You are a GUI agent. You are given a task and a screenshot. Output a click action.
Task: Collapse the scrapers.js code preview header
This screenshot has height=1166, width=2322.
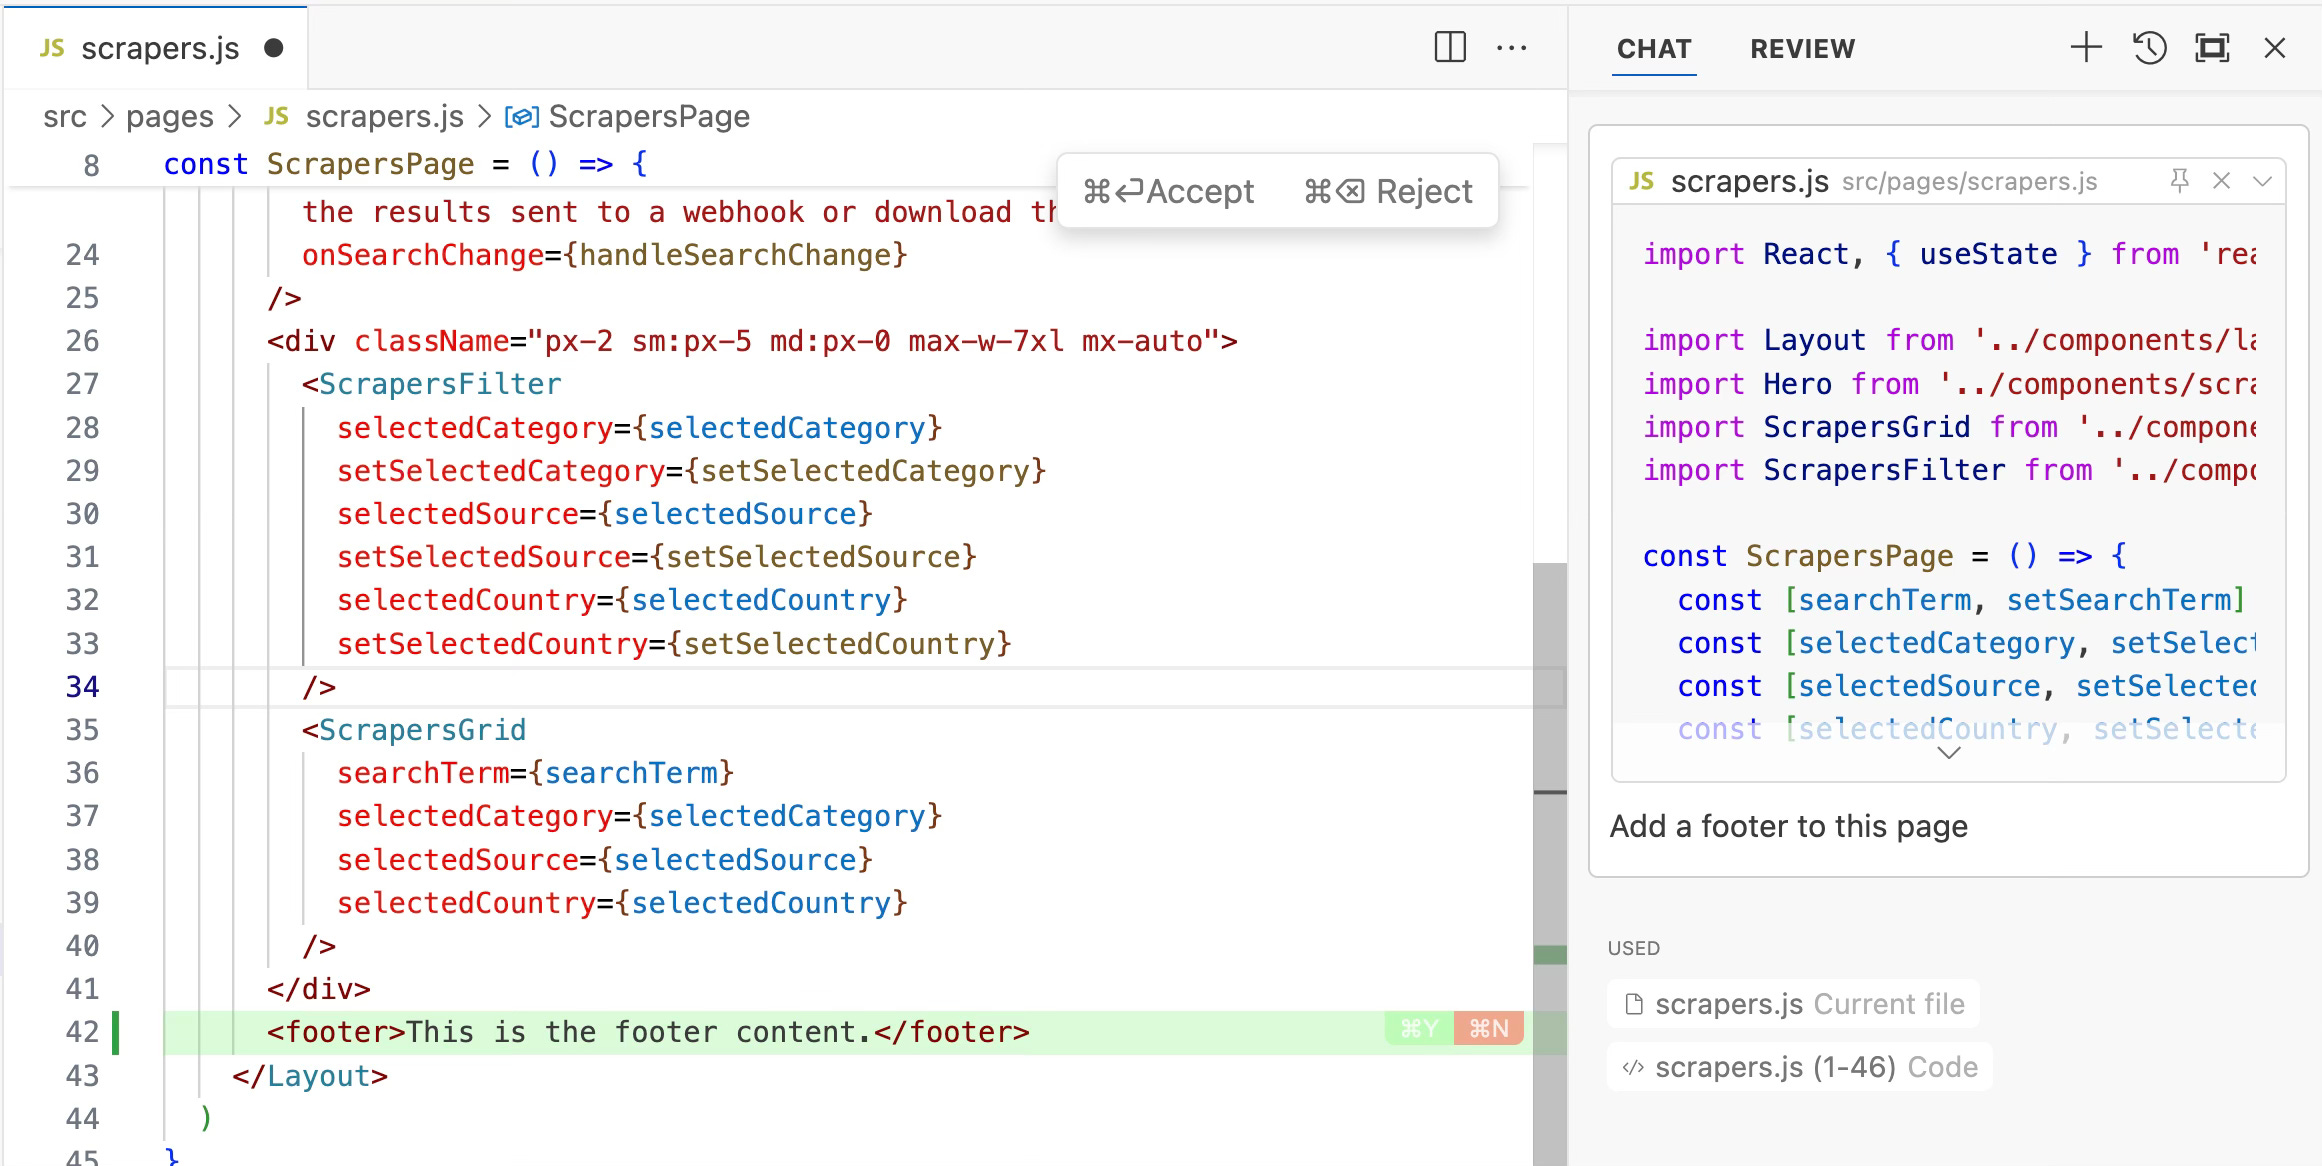tap(2262, 181)
